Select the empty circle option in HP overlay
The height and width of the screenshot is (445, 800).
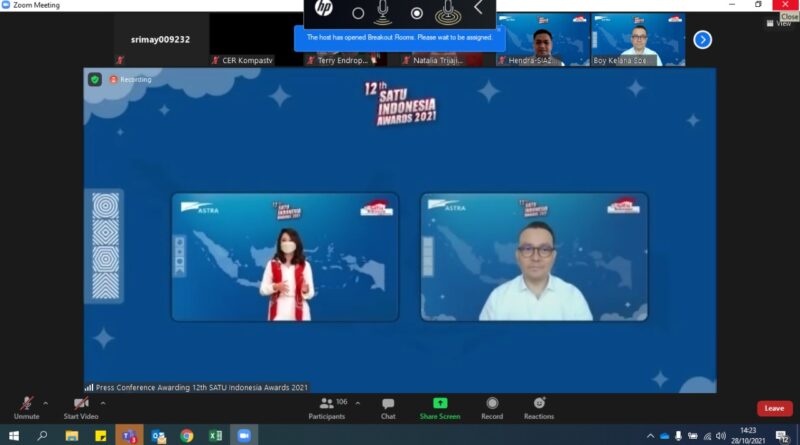pos(358,13)
